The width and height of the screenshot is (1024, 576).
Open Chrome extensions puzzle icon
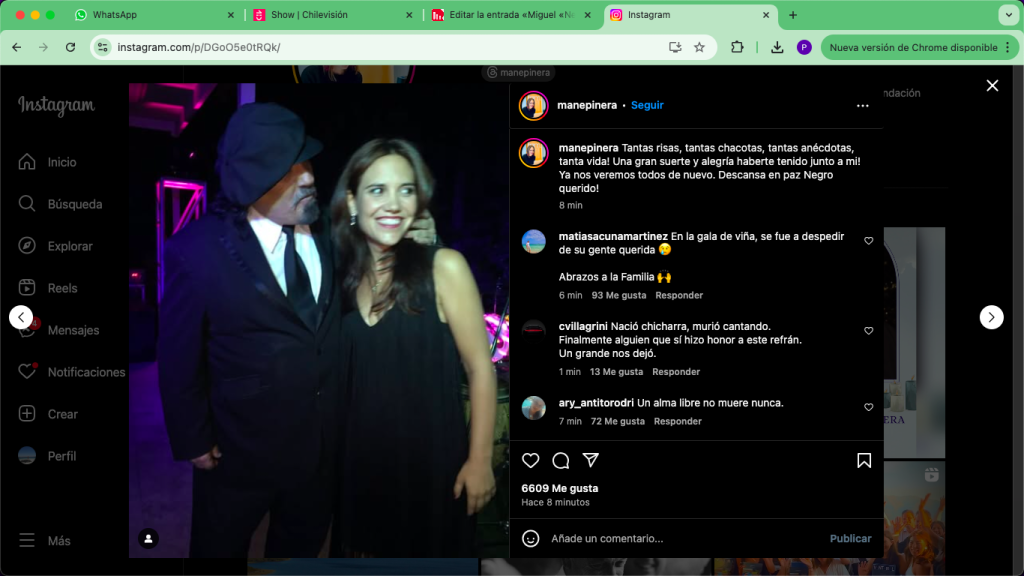coord(737,47)
